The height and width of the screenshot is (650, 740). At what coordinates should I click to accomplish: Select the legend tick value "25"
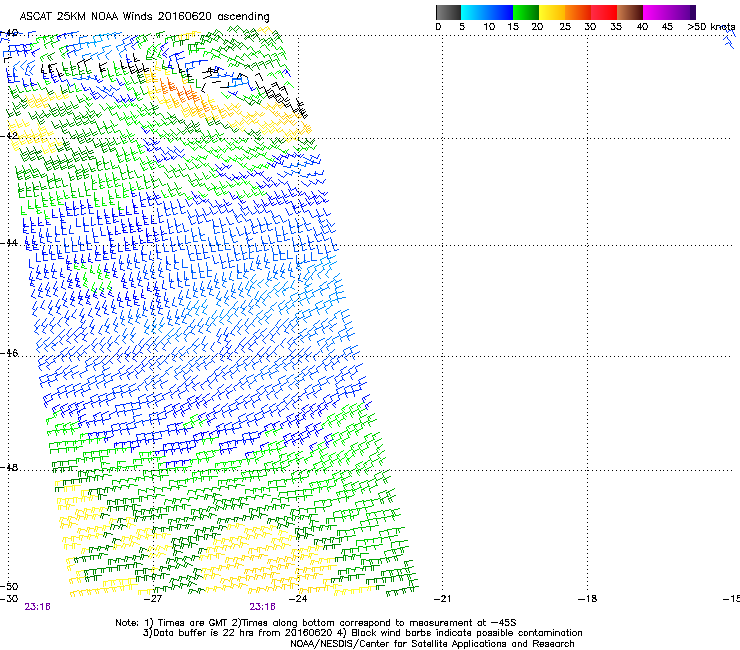coord(565,27)
